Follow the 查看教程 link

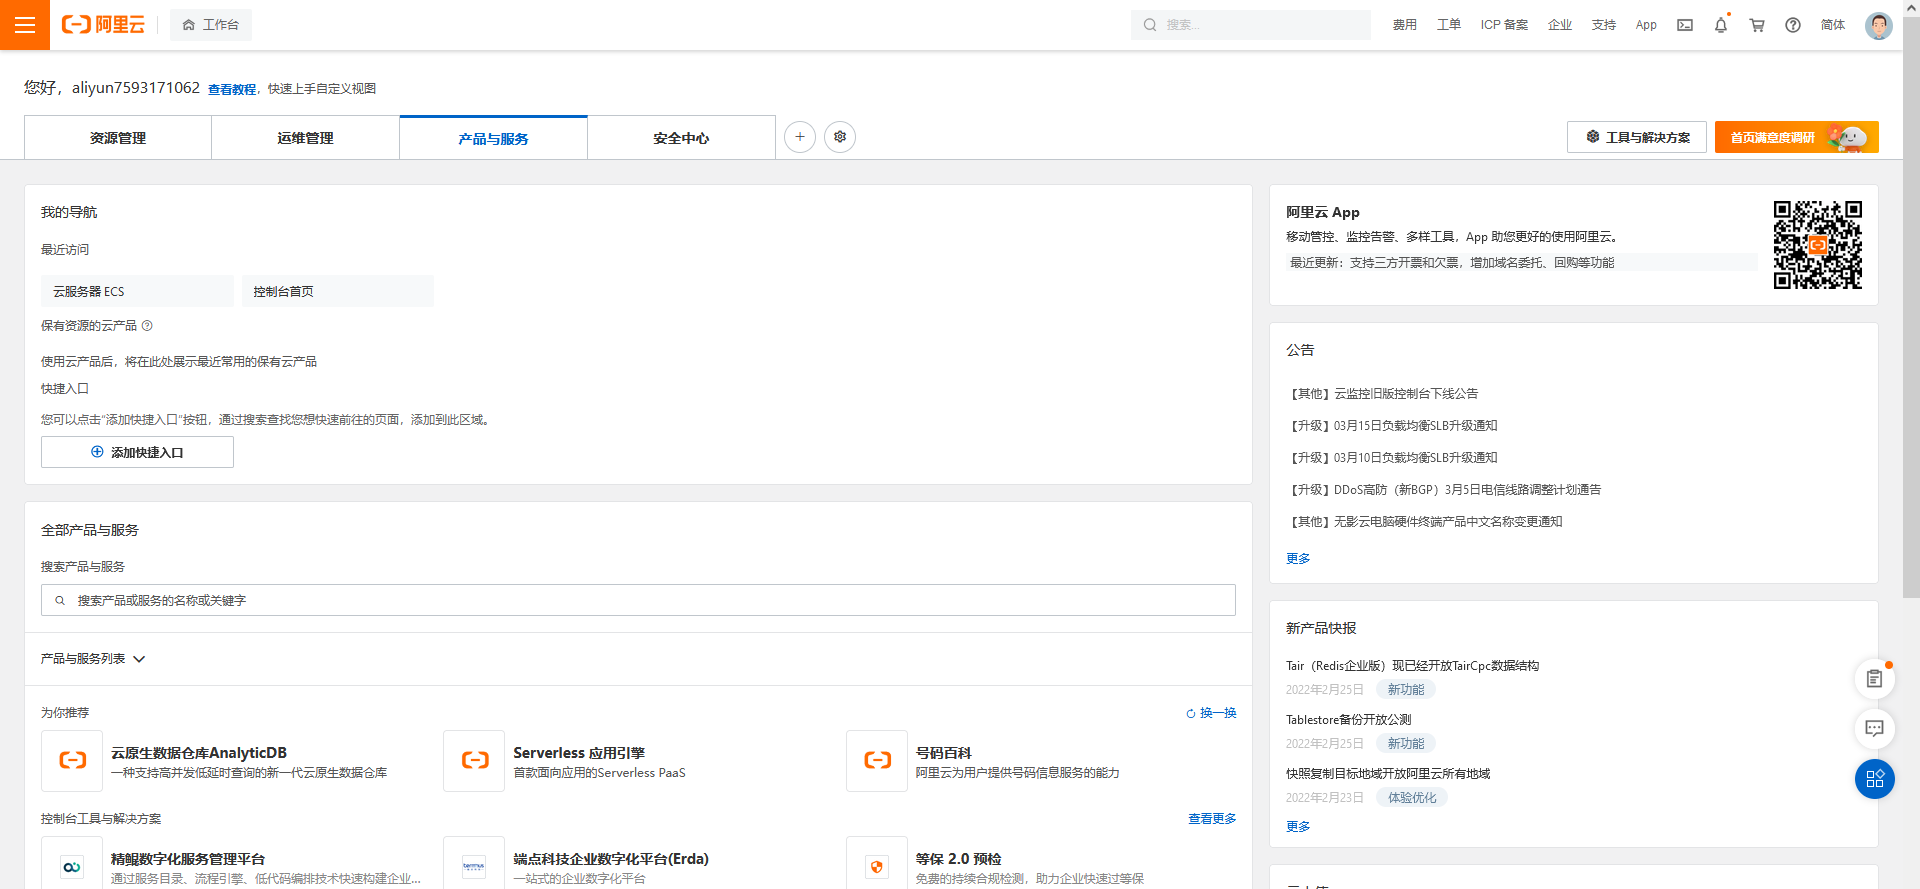[232, 89]
